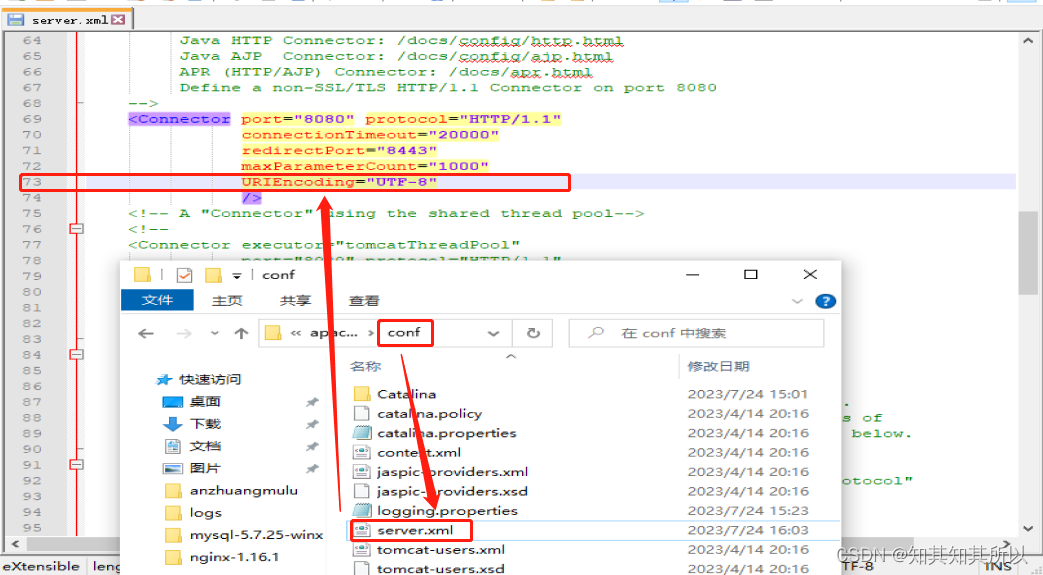
Task: Collapse the code fold at line 84
Action: click(x=76, y=355)
